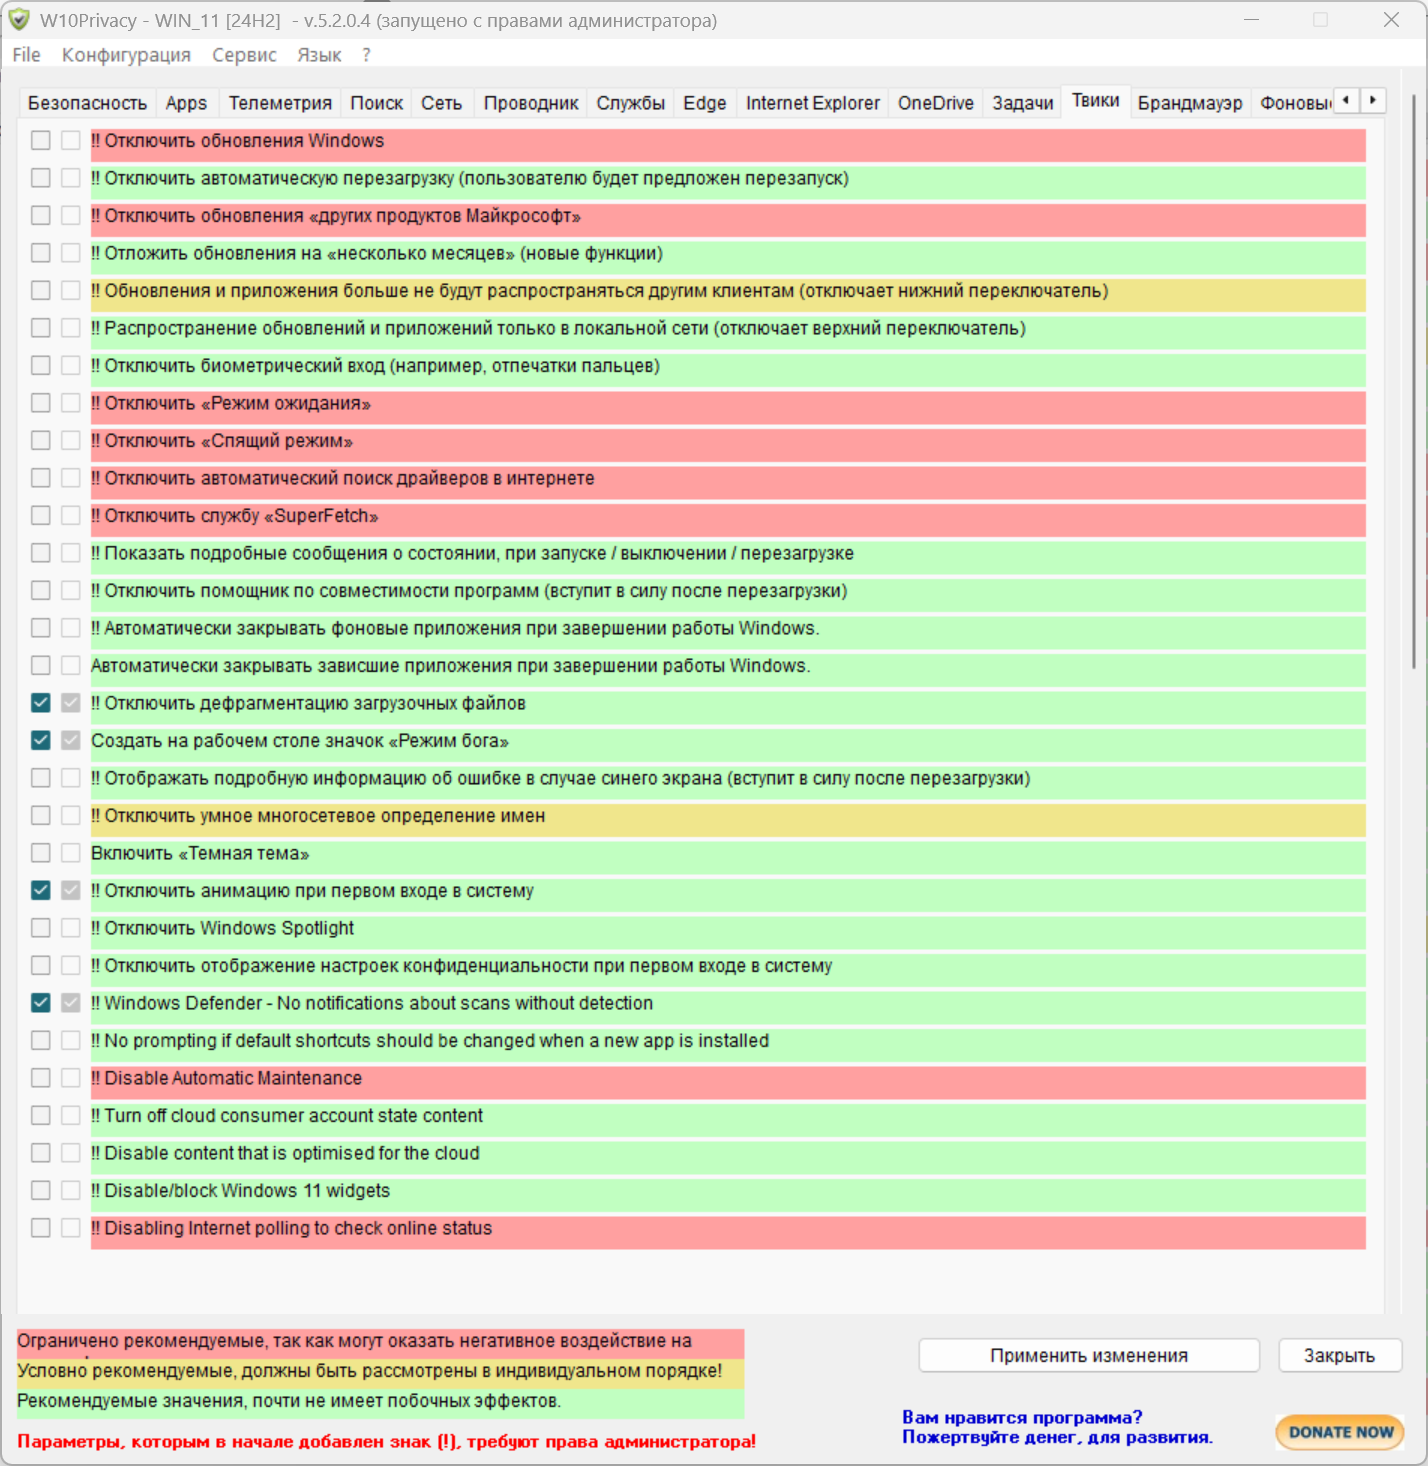Check 'Disable/block Windows 11 widgets' option
This screenshot has height=1466, width=1428.
click(x=41, y=1191)
